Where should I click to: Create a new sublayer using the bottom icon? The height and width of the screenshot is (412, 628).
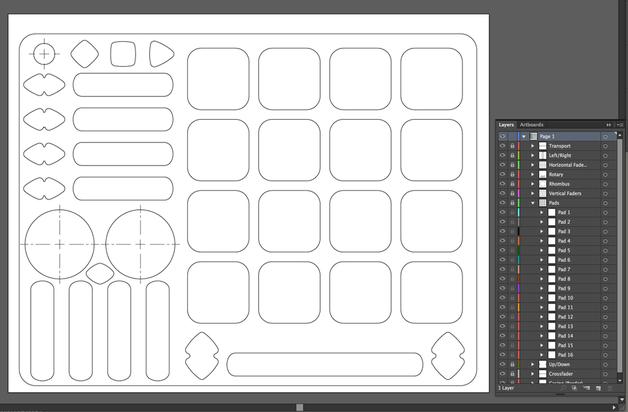587,388
